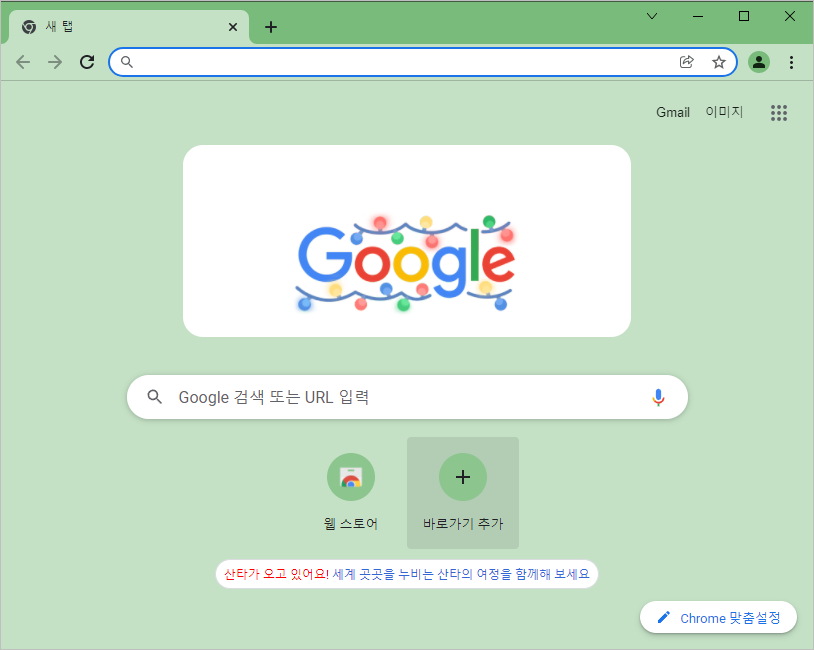The image size is (814, 650).
Task: Go forward with the forward arrow
Action: (x=55, y=62)
